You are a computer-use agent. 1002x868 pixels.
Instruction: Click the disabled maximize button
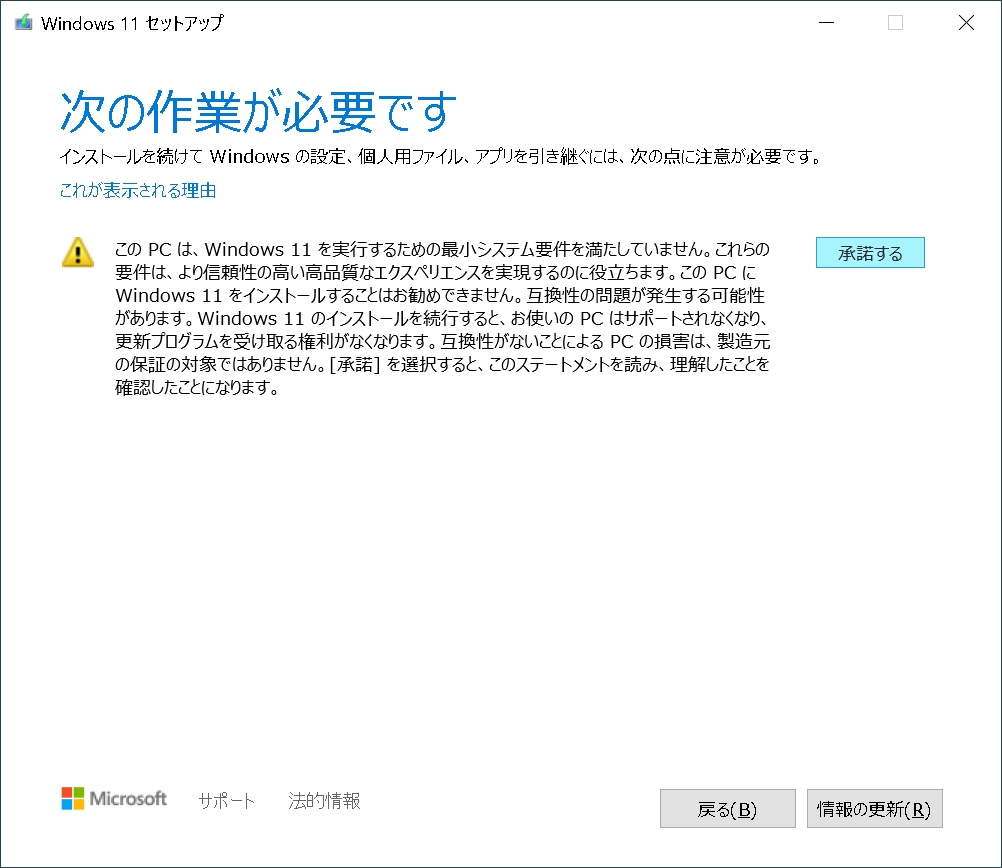point(895,23)
